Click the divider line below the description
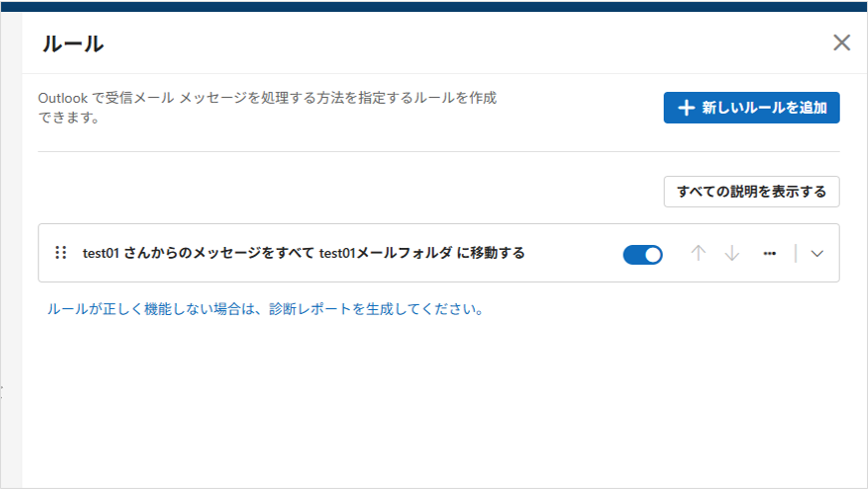The image size is (868, 489). point(438,152)
